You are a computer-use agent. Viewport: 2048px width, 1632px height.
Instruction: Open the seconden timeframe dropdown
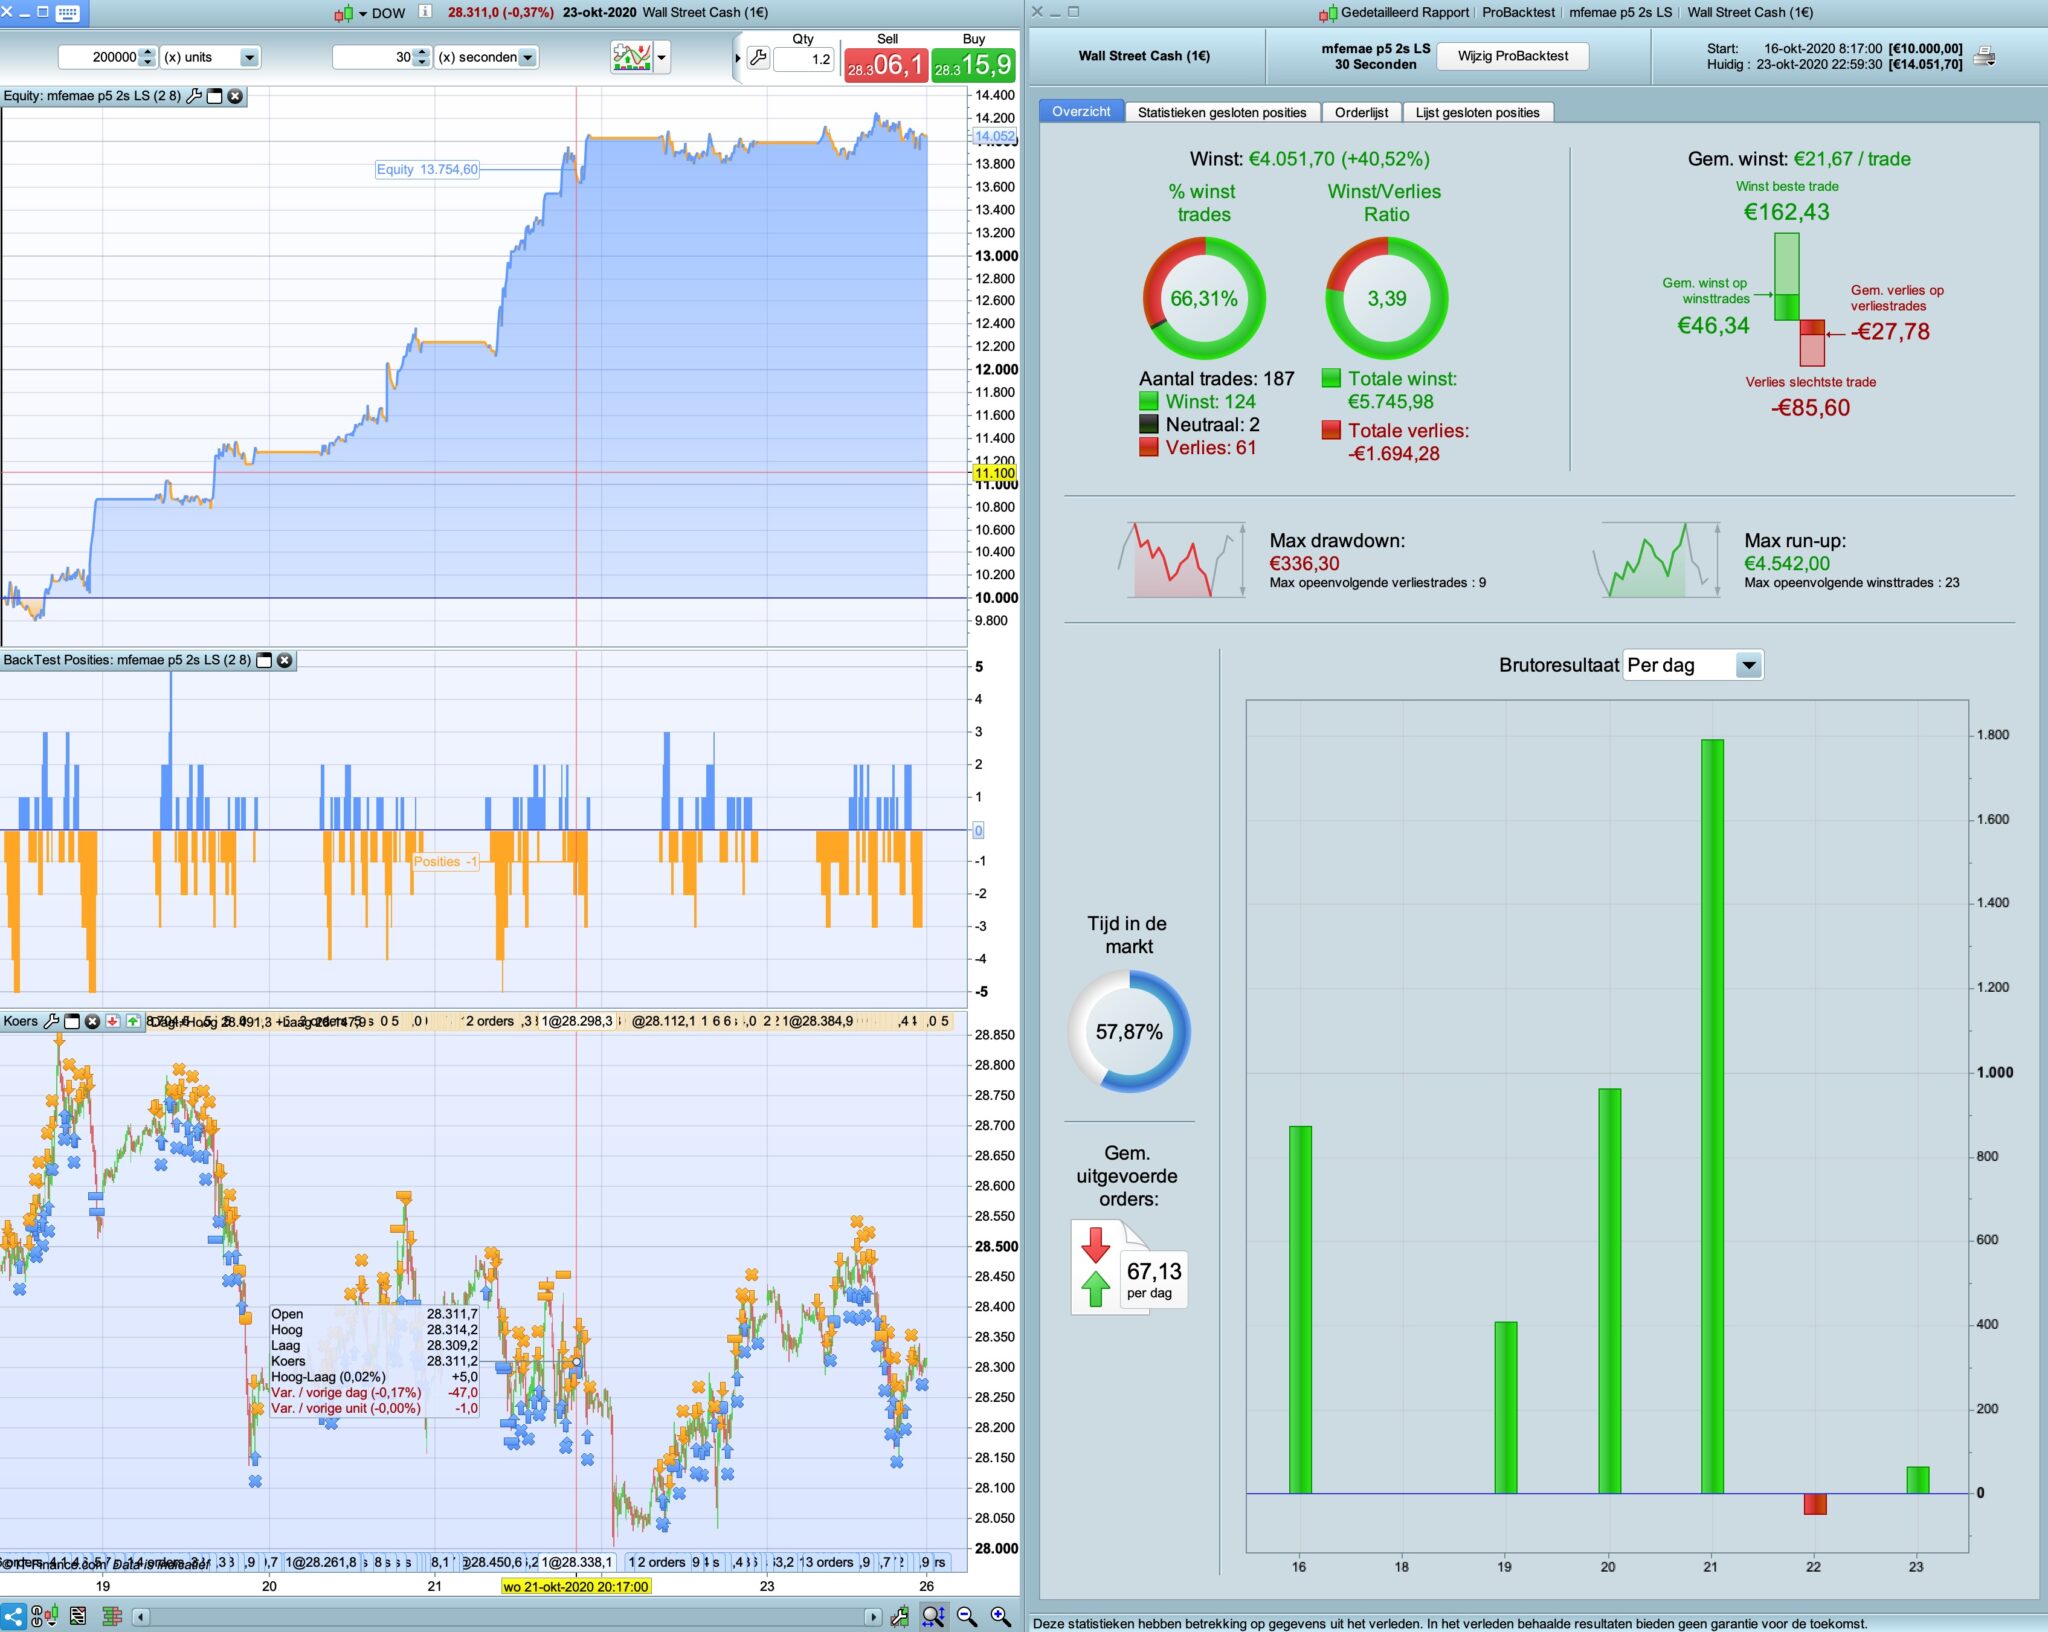527,57
